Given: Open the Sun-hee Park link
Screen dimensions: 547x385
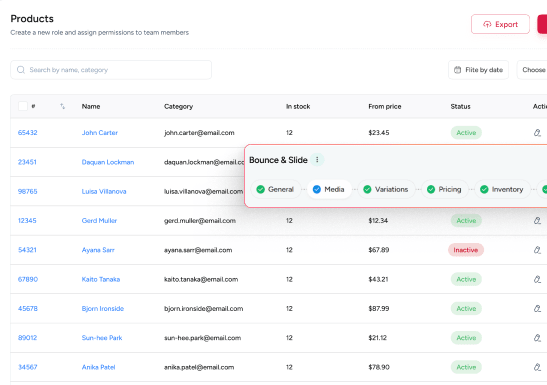Looking at the screenshot, I should click(102, 338).
